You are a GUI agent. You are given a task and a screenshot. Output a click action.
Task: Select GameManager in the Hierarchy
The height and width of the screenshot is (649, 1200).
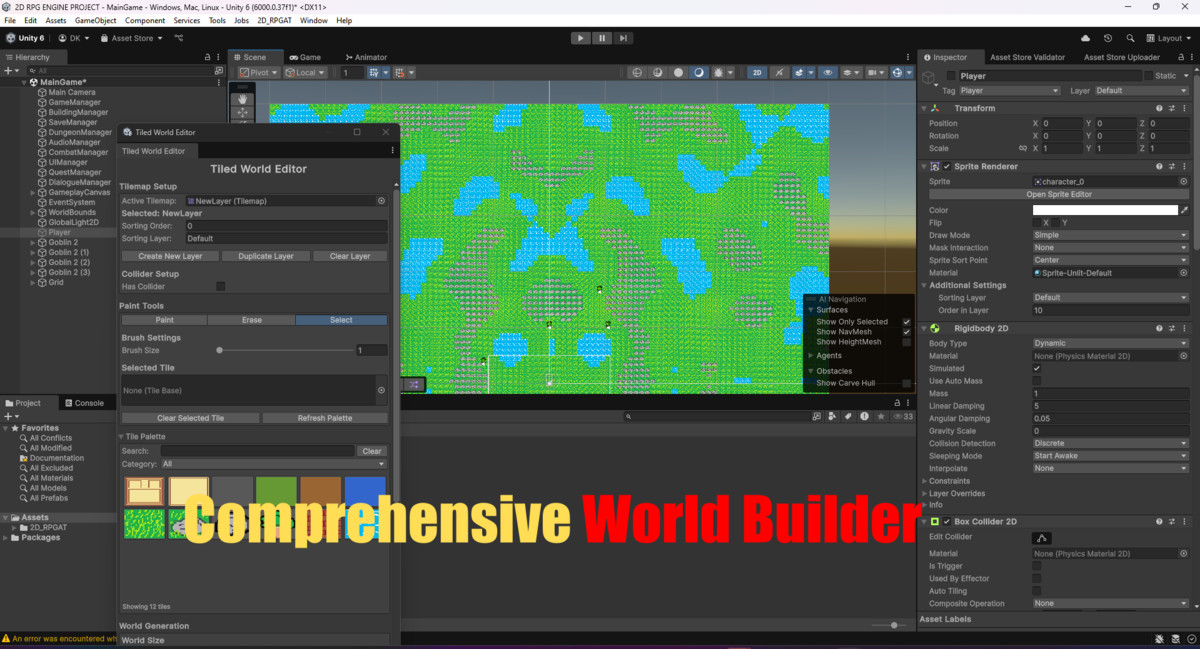click(74, 102)
